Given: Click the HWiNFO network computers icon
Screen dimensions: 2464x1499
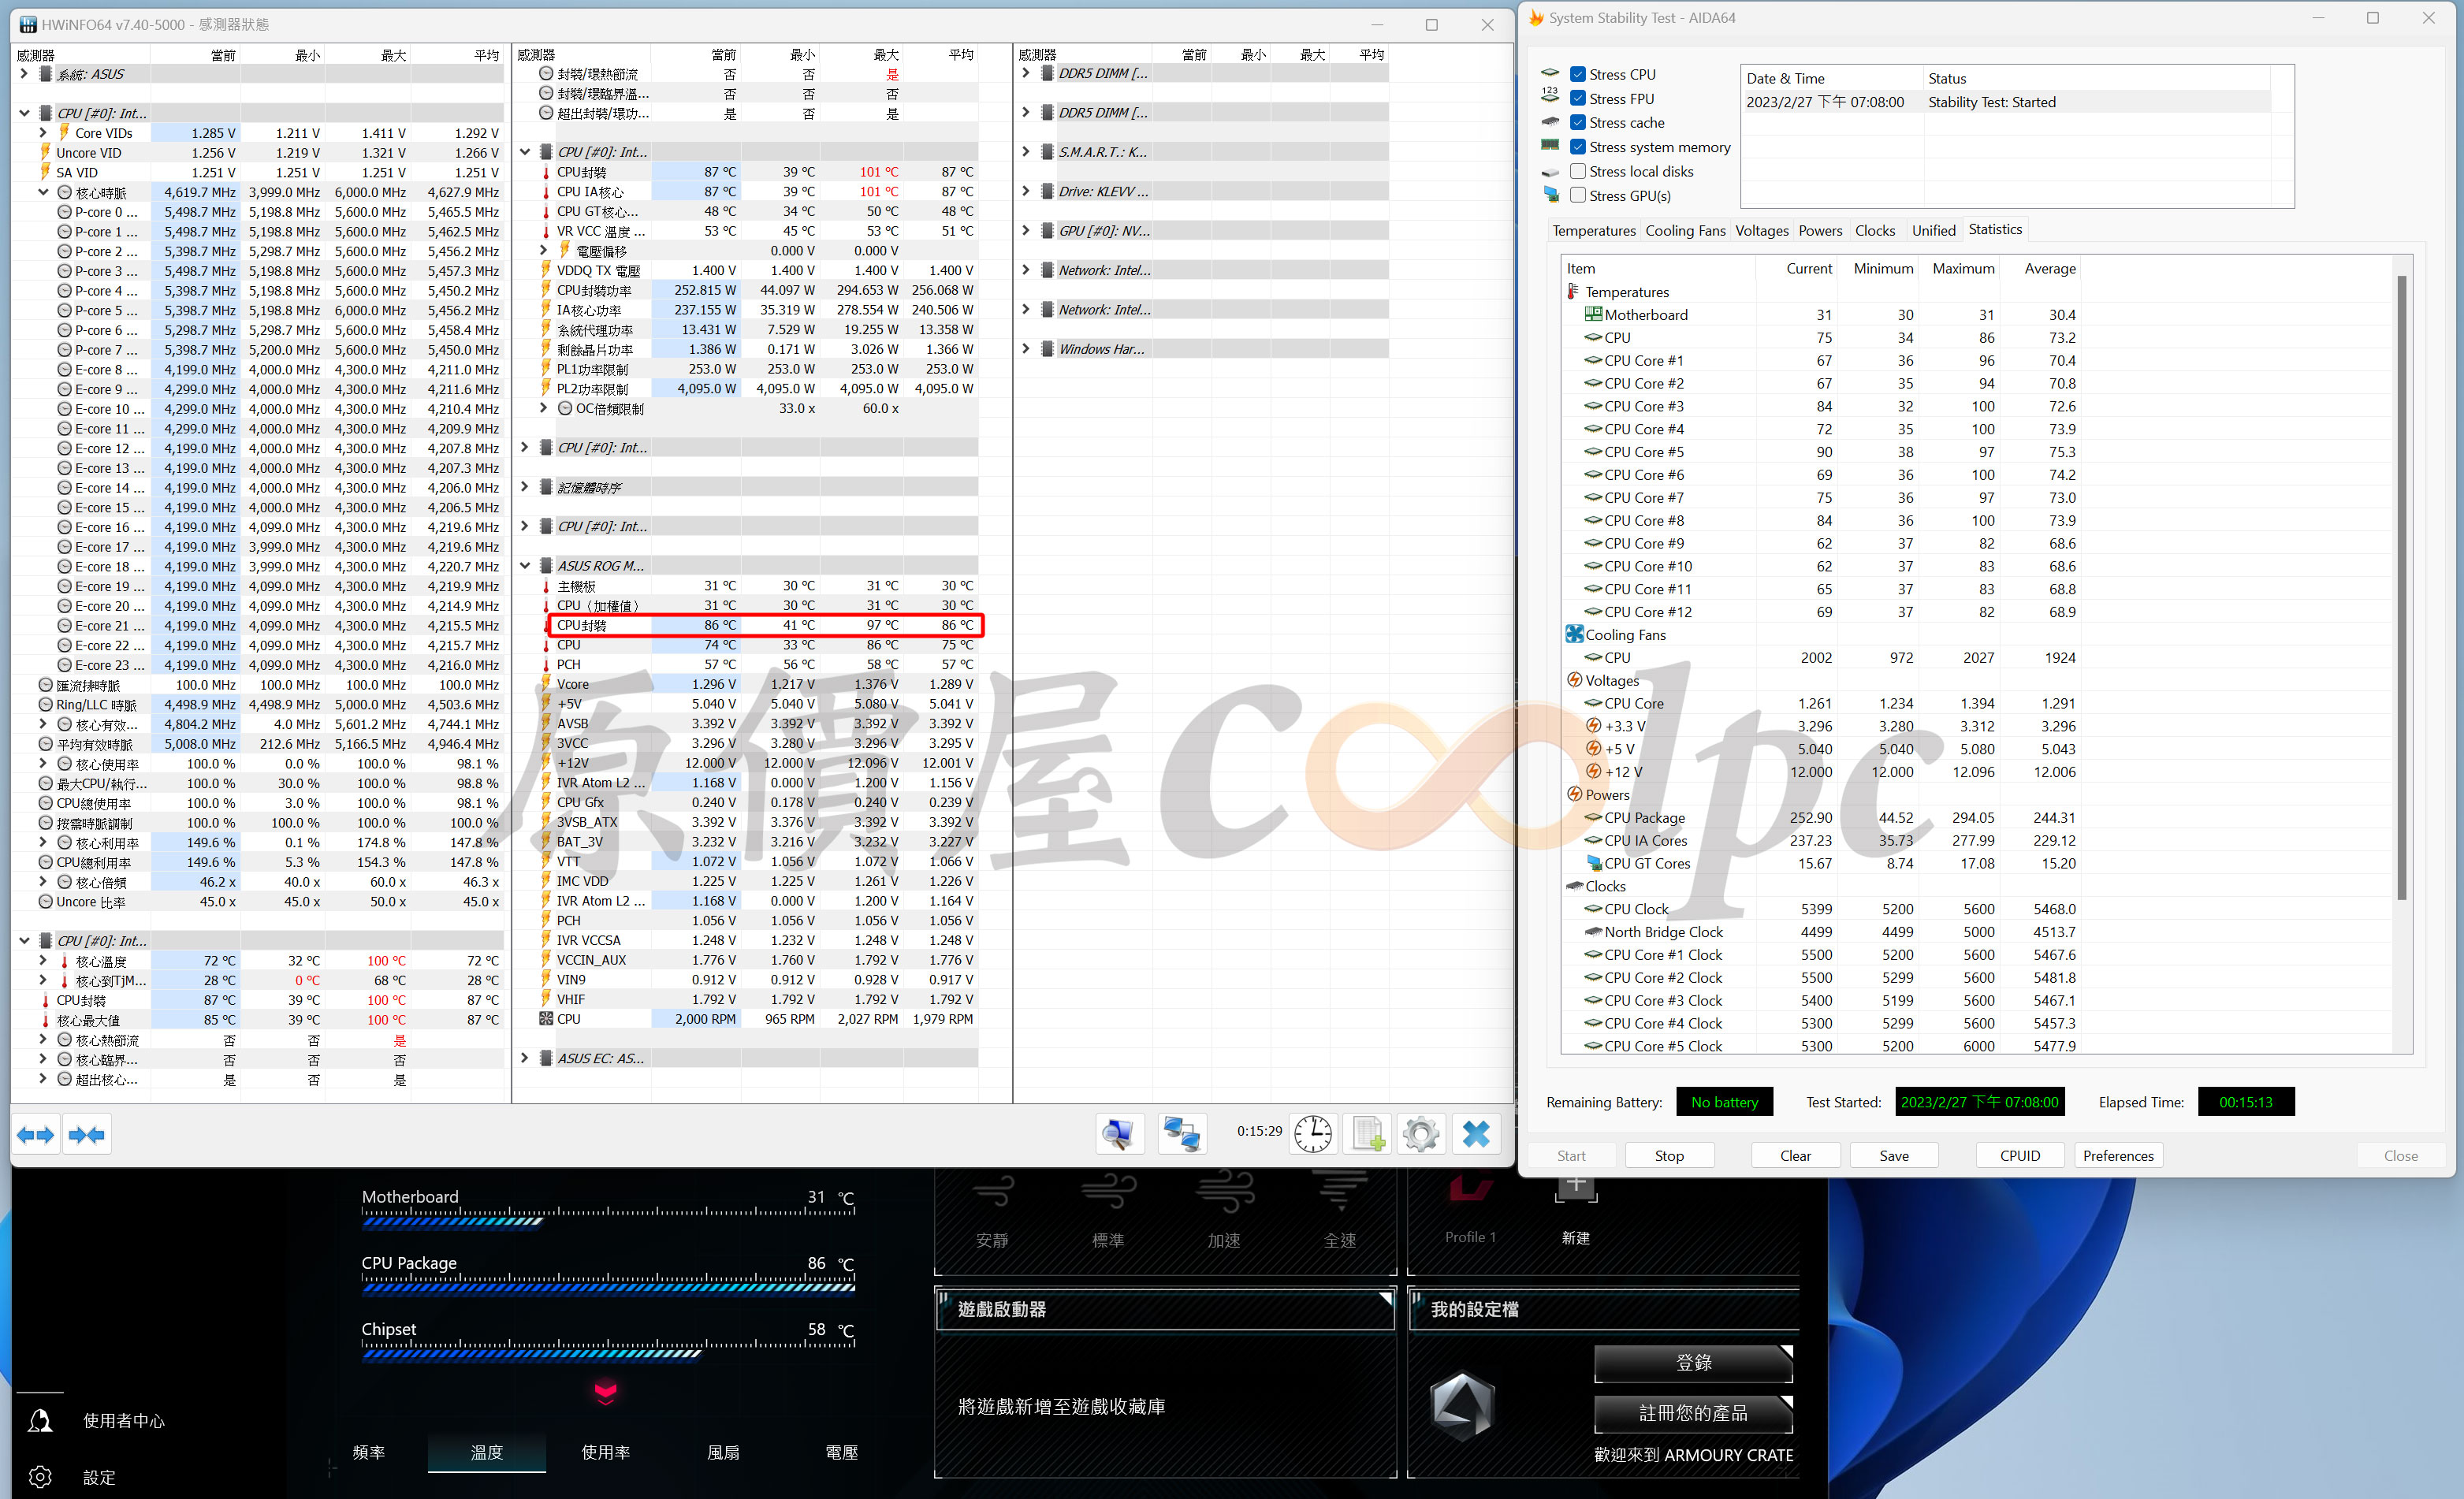Looking at the screenshot, I should (x=1182, y=1134).
